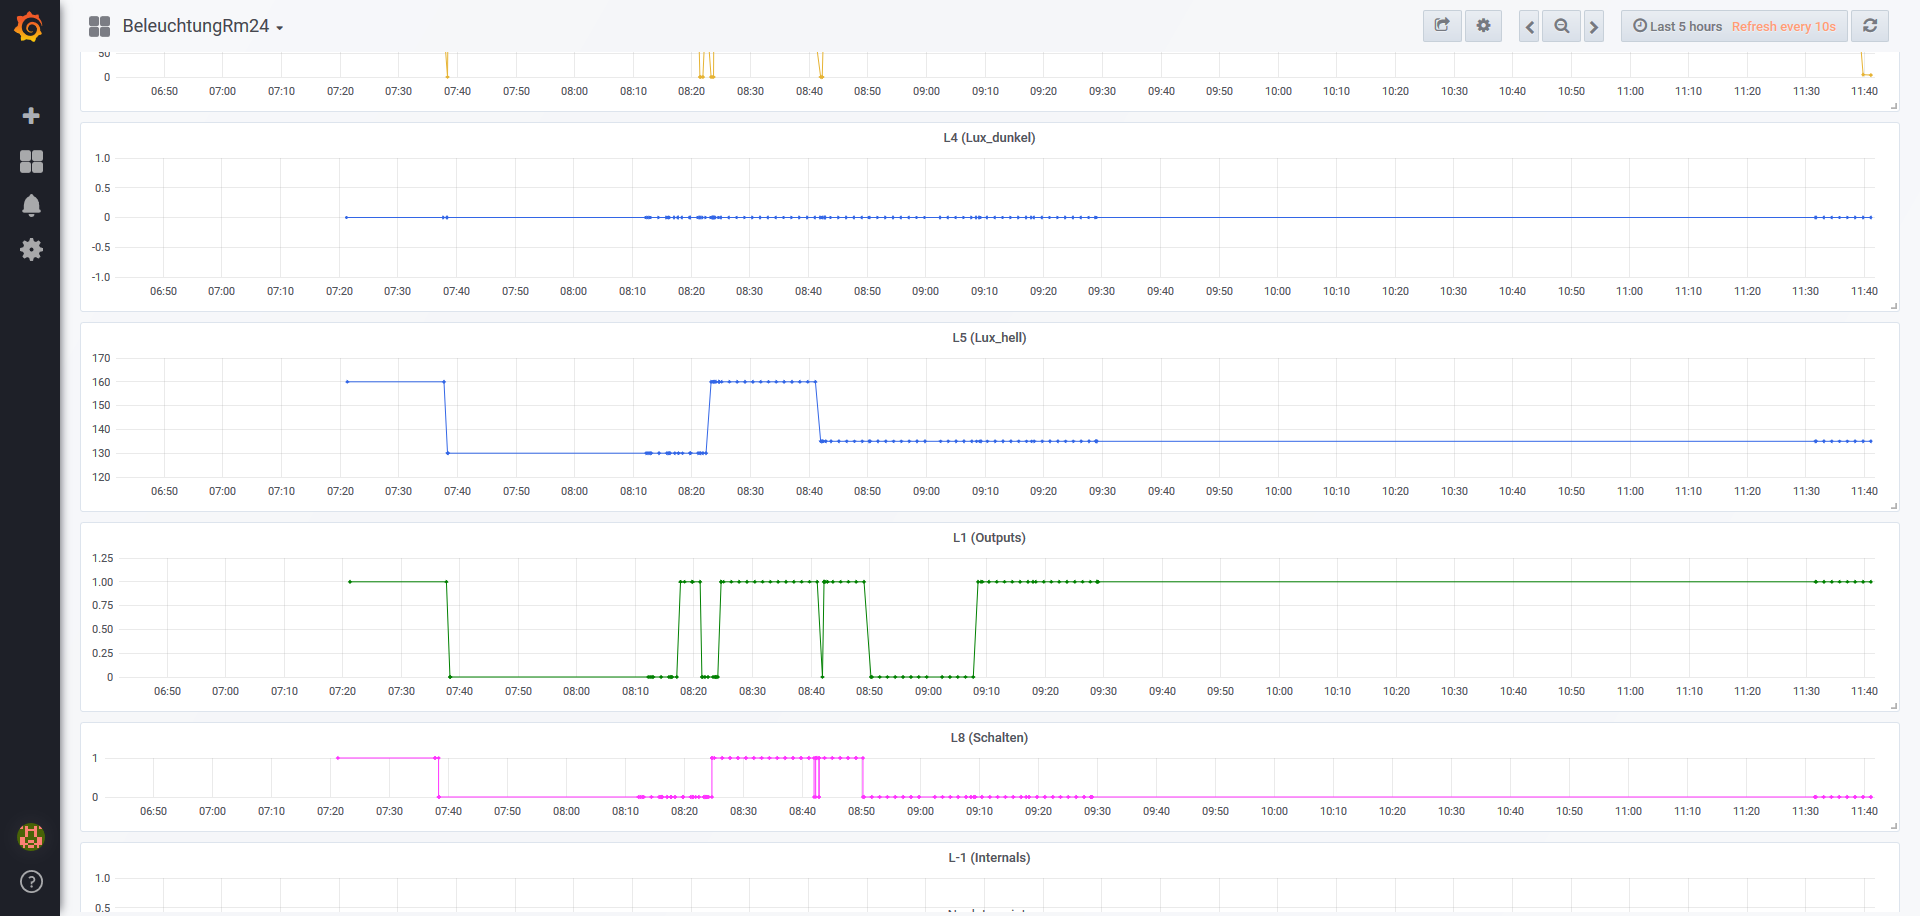Click the -0.5 y-axis value in L4 chart
Image resolution: width=1920 pixels, height=916 pixels.
pyautogui.click(x=101, y=247)
